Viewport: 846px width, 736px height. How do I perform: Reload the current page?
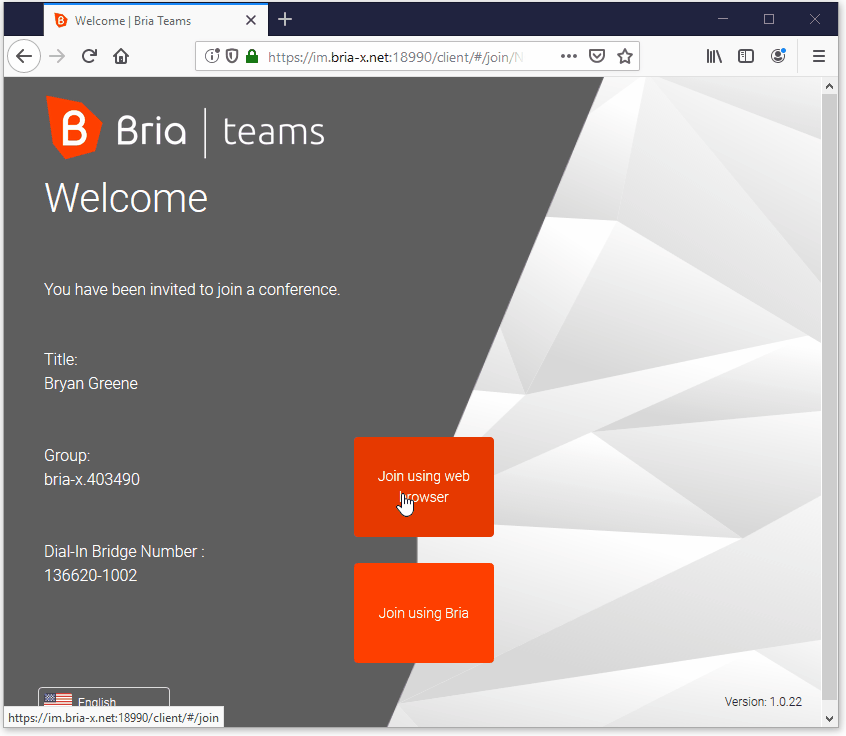point(89,56)
